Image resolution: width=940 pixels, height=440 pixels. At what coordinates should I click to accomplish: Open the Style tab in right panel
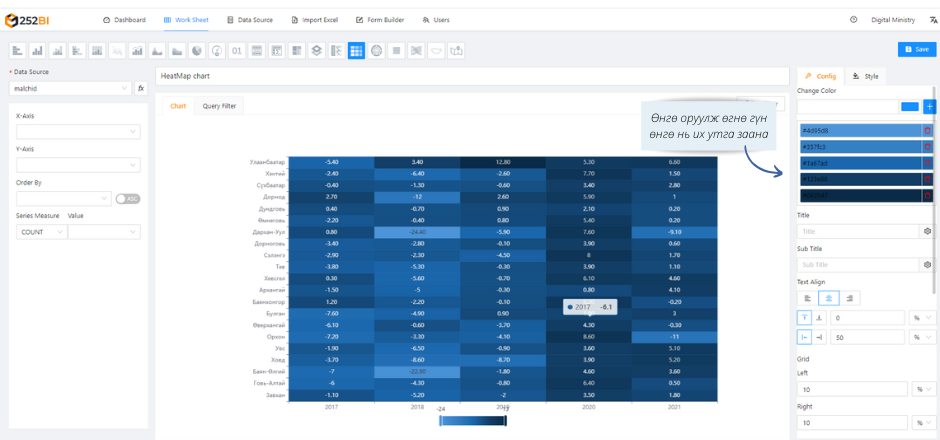pos(866,76)
